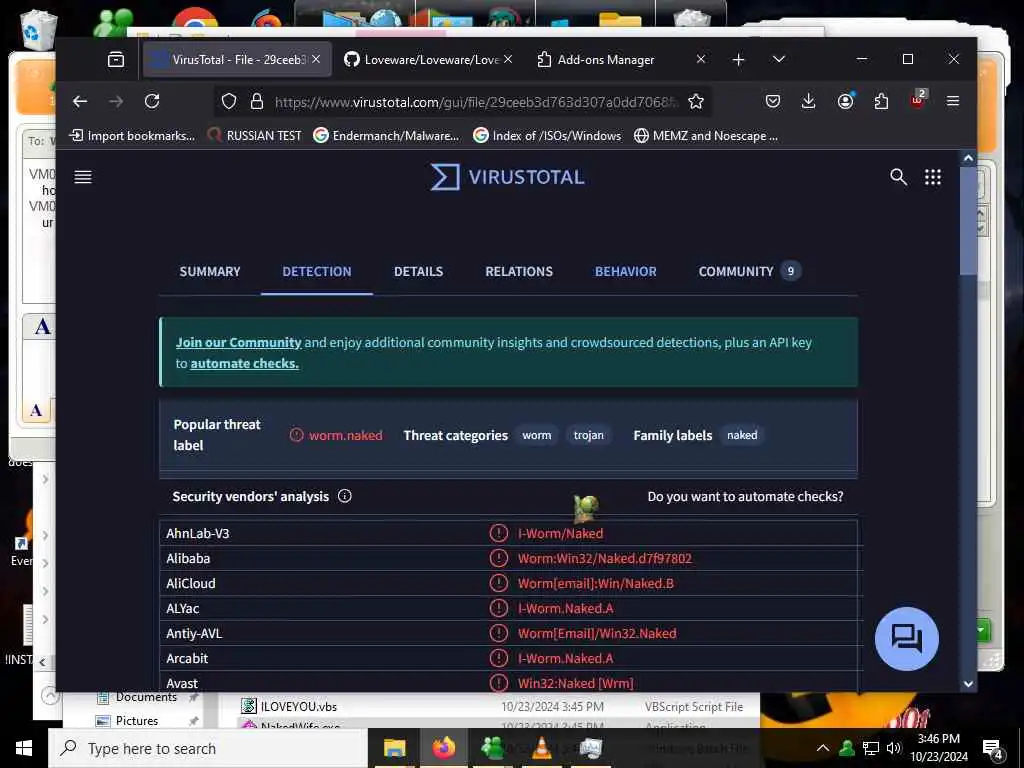Show site security padlock info
This screenshot has width=1024, height=768.
257,101
